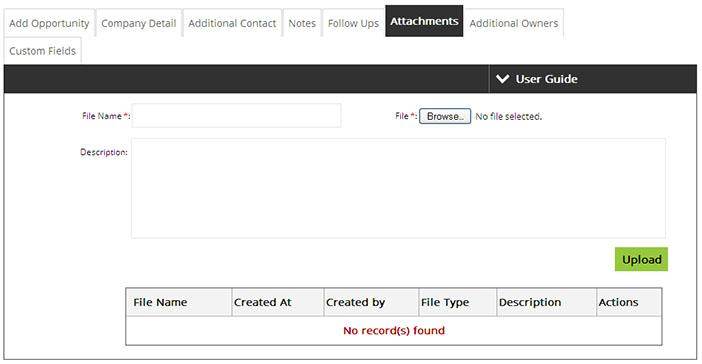Open the Custom Fields tab
Image resolution: width=702 pixels, height=364 pixels.
[x=43, y=51]
